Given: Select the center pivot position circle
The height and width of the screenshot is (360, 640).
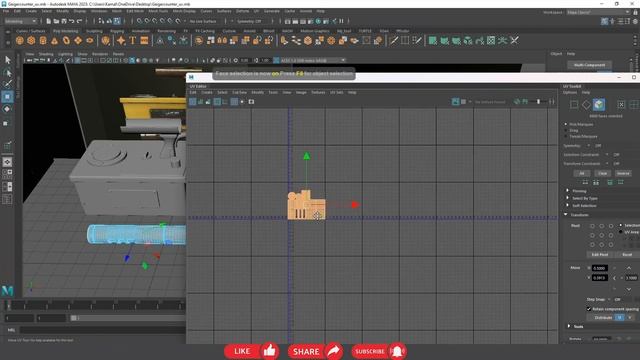Looking at the screenshot, I should pos(602,235).
